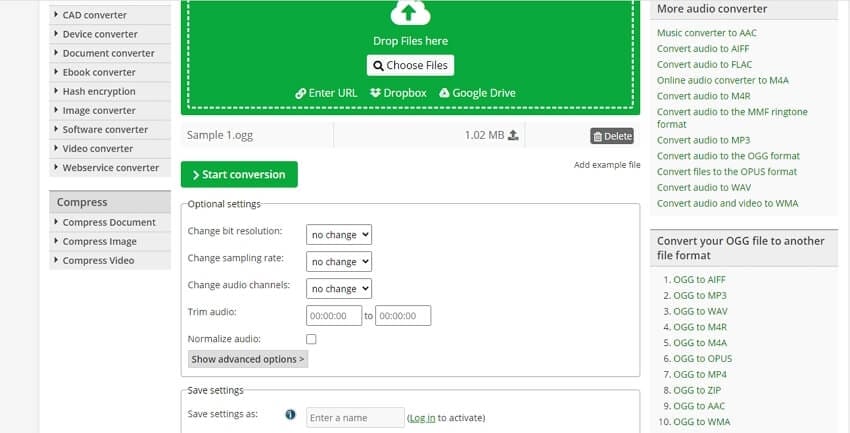Select OGG to M4A conversion link
Viewport: 850px width, 433px height.
click(700, 343)
